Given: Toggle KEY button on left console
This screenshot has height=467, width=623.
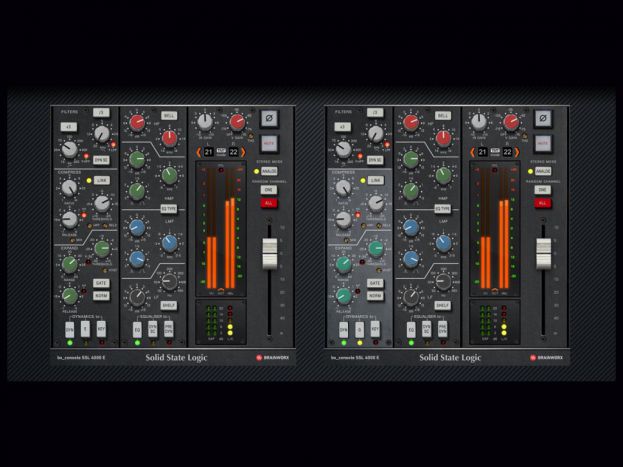Looking at the screenshot, I should (101, 329).
